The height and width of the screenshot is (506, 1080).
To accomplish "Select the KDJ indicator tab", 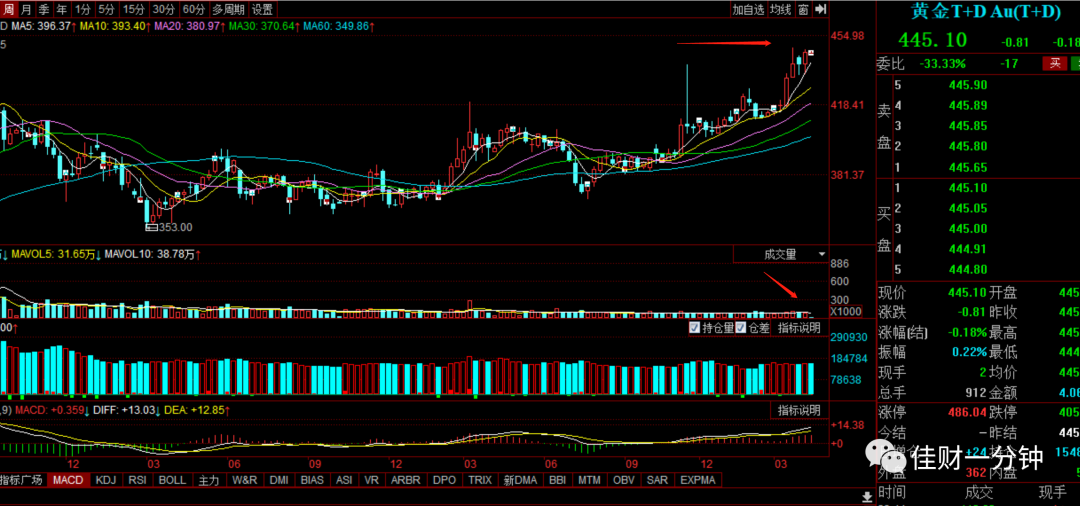I will (107, 480).
